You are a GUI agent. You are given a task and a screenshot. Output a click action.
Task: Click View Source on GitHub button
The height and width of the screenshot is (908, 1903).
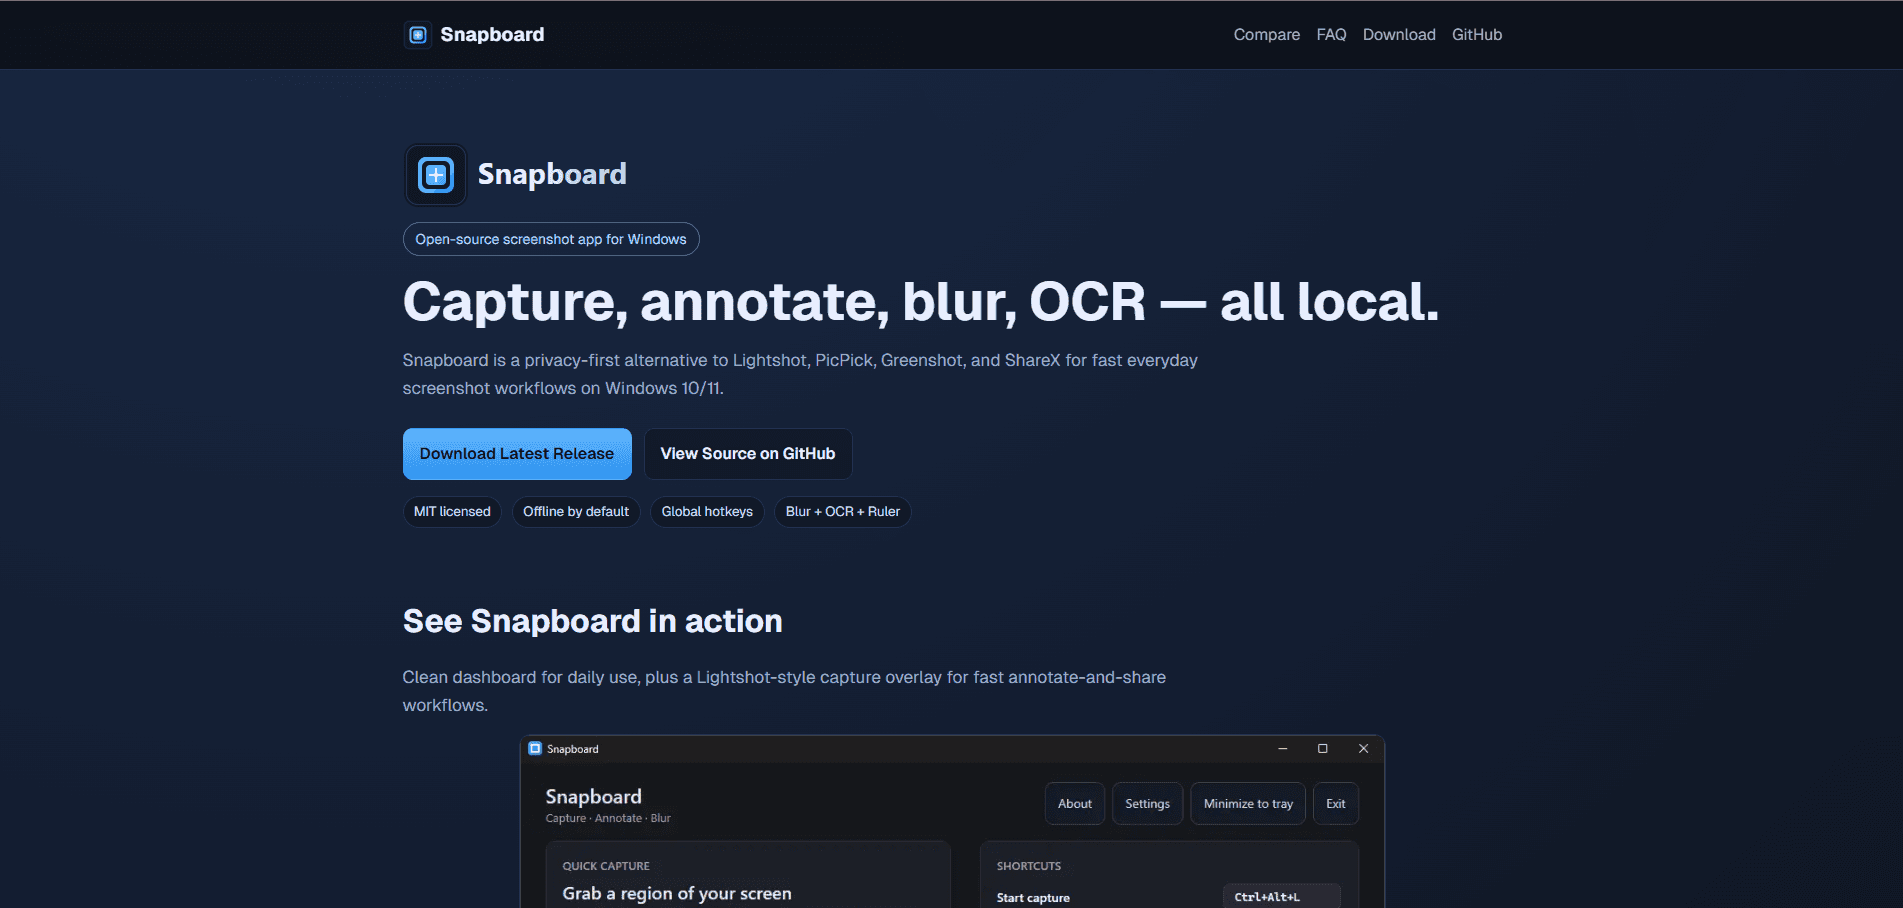pyautogui.click(x=748, y=454)
